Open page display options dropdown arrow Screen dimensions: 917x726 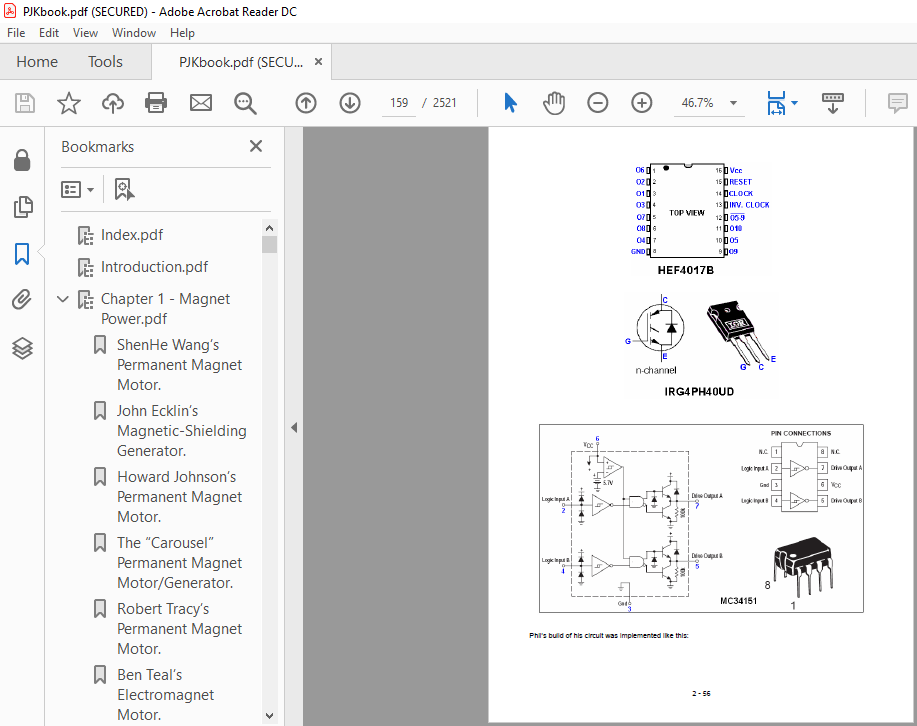point(794,103)
